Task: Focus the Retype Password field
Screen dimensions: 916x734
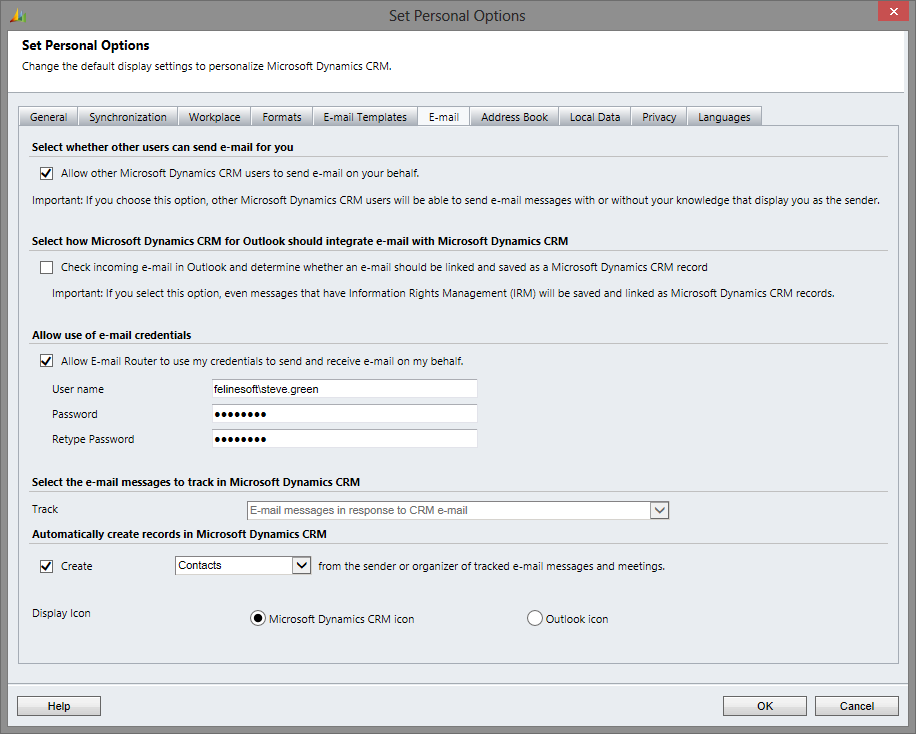Action: pos(344,439)
